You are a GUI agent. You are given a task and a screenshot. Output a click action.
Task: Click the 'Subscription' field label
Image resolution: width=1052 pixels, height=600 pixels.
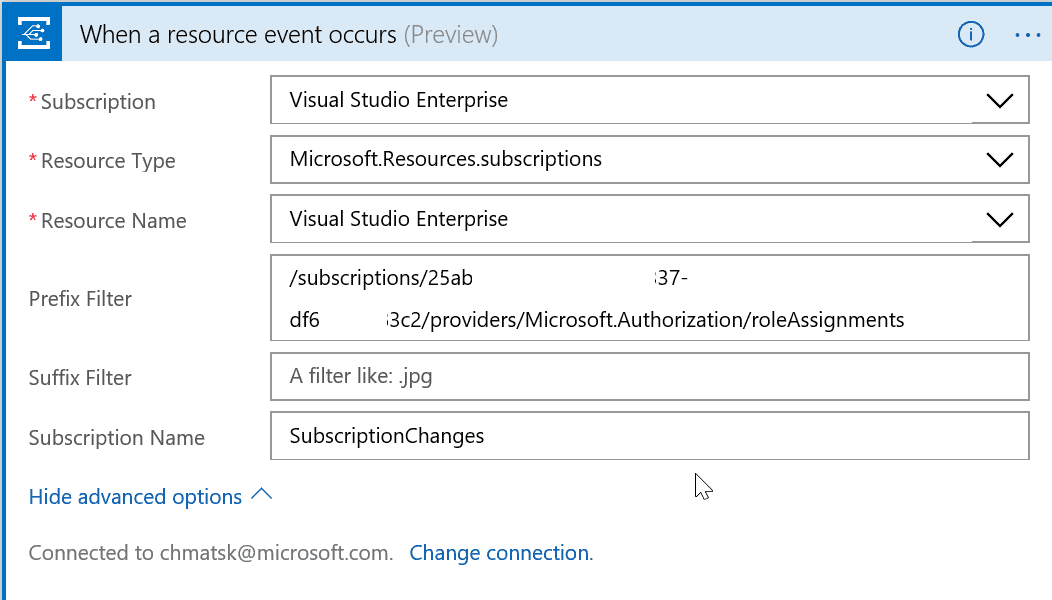(98, 102)
